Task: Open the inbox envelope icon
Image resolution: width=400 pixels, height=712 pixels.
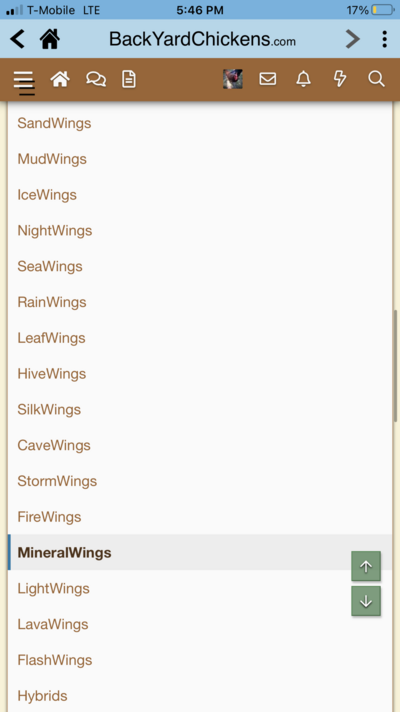Action: pyautogui.click(x=268, y=79)
